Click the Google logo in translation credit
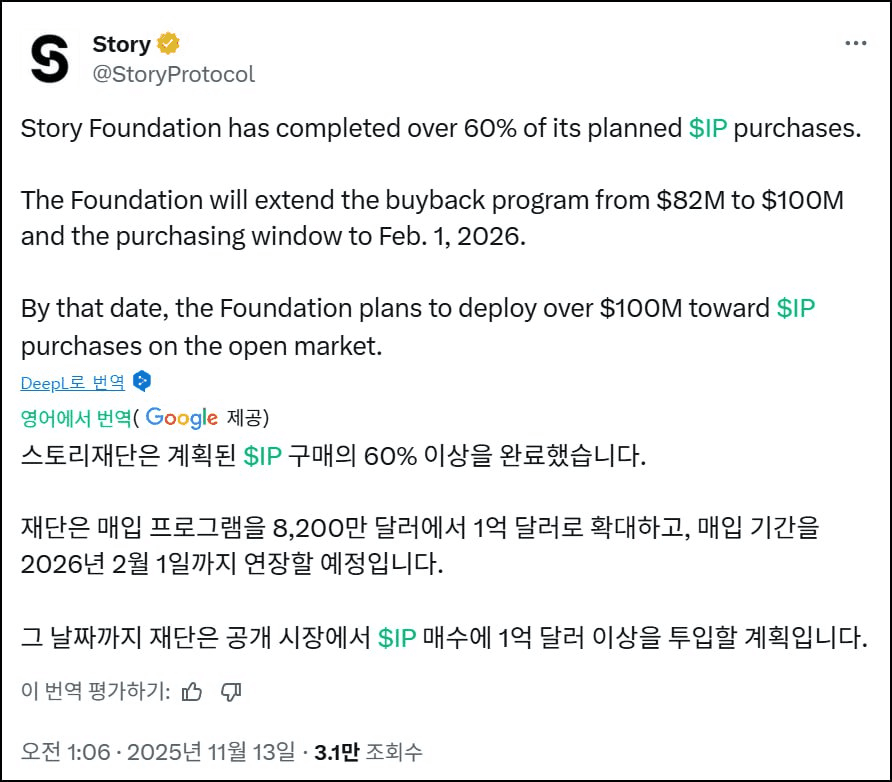This screenshot has height=782, width=892. pos(182,417)
